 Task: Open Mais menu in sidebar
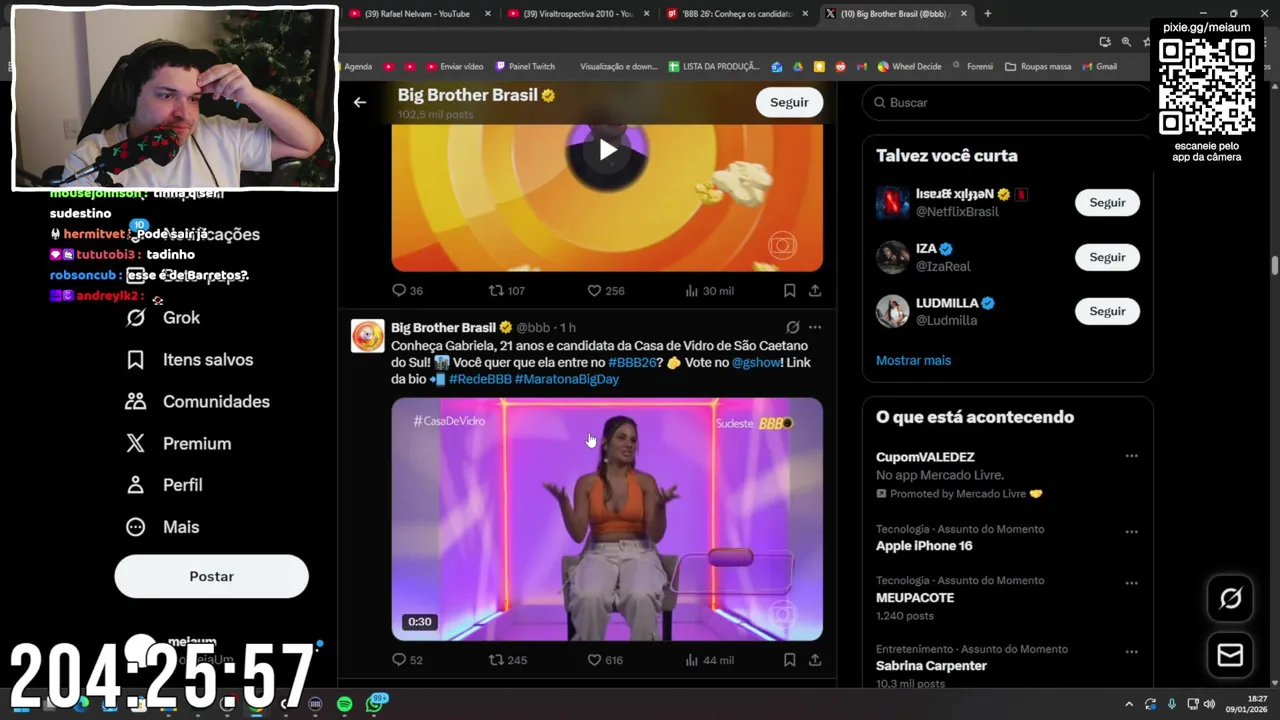(162, 527)
